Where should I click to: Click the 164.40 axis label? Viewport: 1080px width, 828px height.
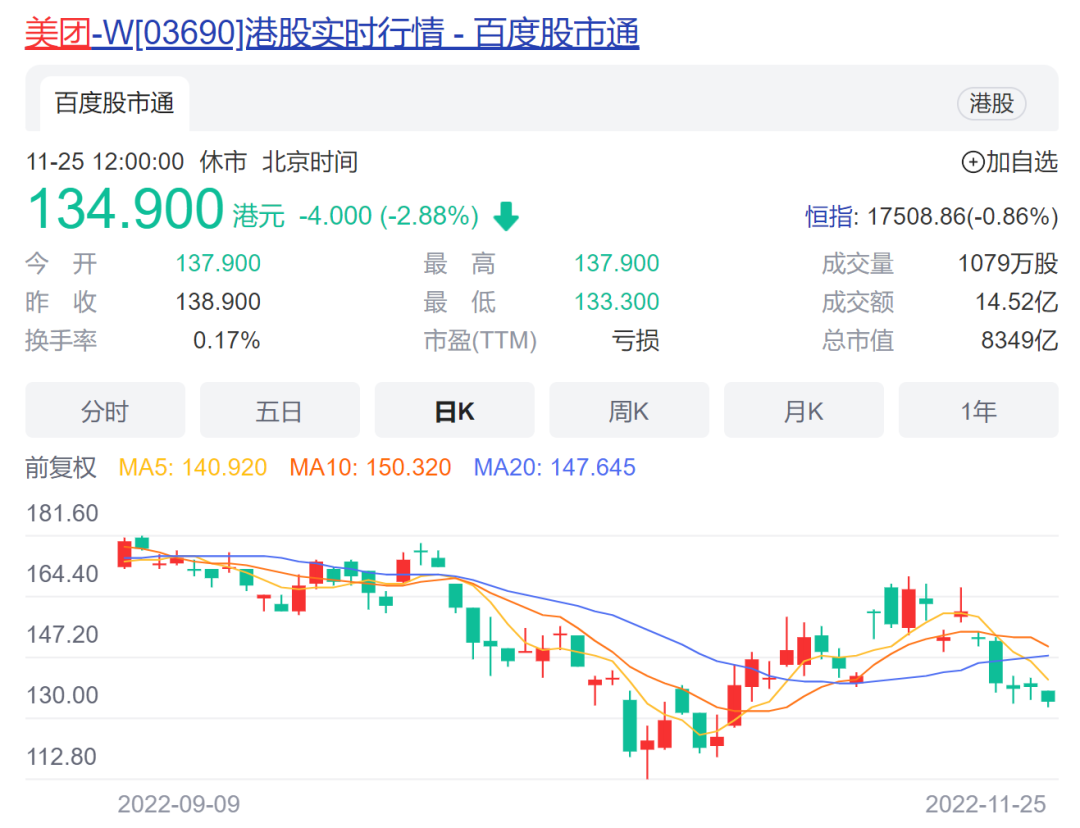(62, 574)
